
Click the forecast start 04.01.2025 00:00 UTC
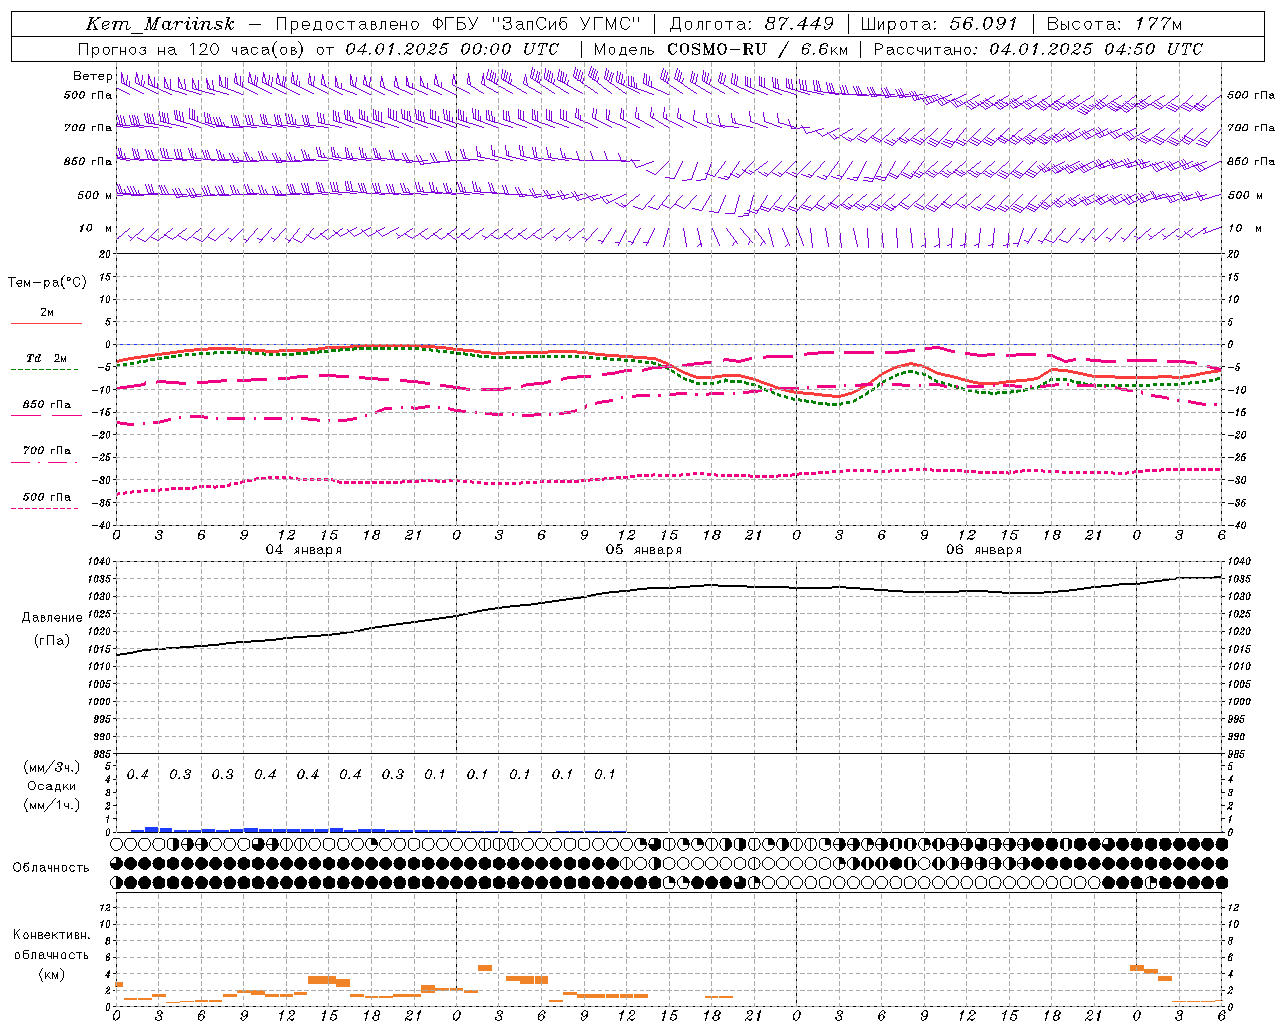click(452, 49)
